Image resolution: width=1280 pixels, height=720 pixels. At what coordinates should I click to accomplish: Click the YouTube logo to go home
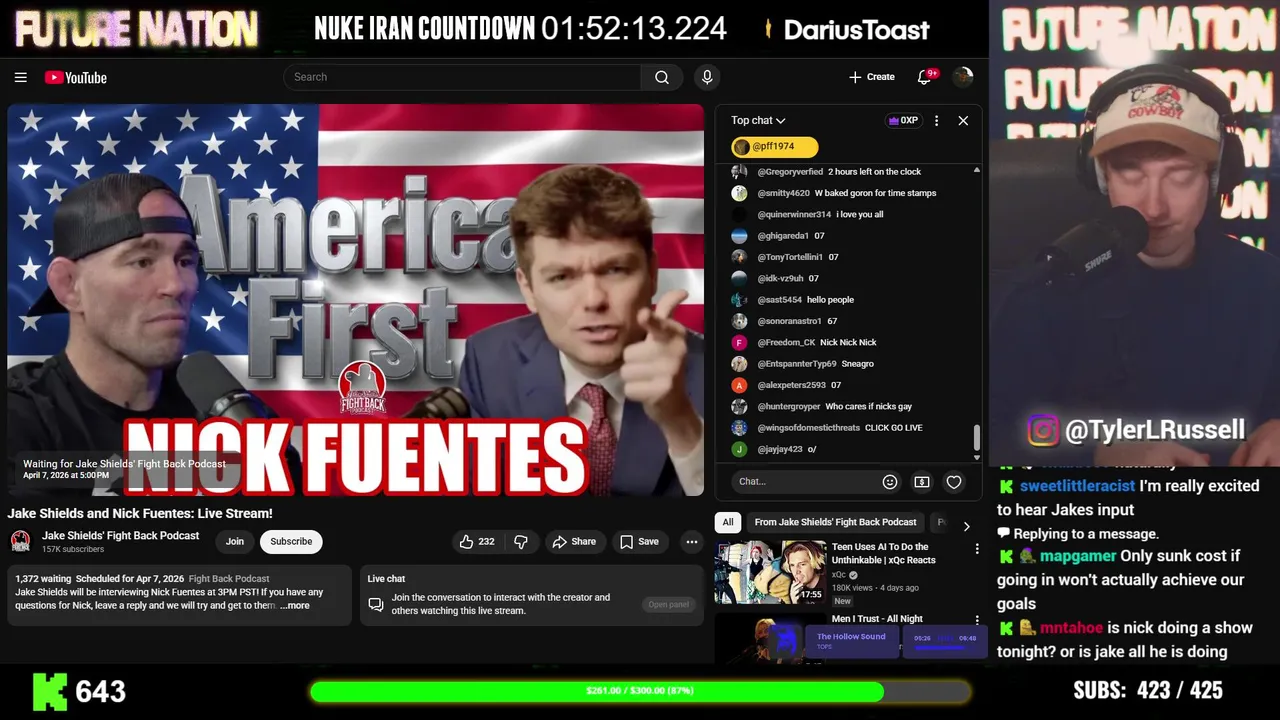pos(76,77)
